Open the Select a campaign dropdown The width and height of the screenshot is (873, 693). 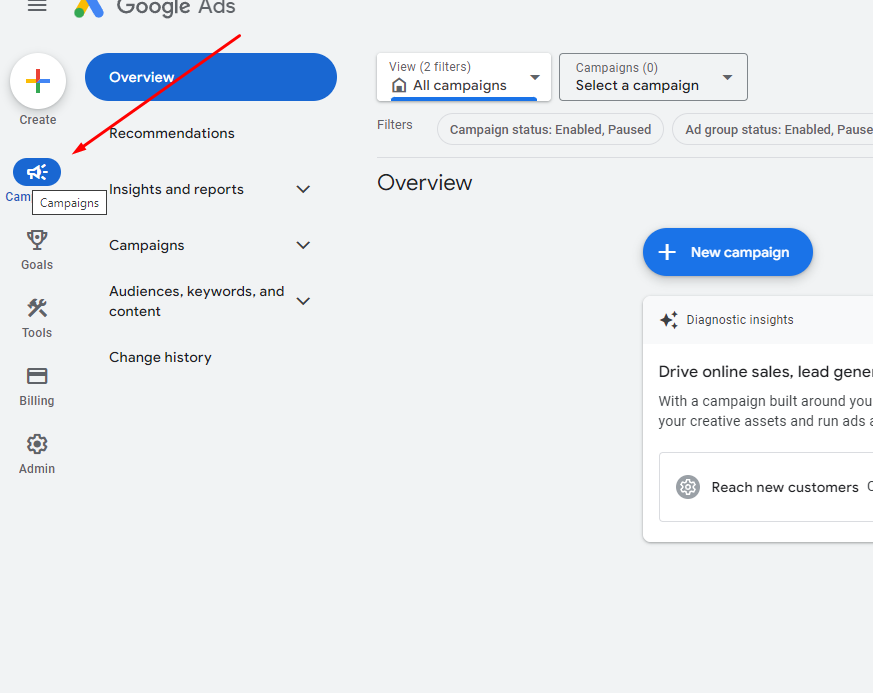click(x=653, y=77)
